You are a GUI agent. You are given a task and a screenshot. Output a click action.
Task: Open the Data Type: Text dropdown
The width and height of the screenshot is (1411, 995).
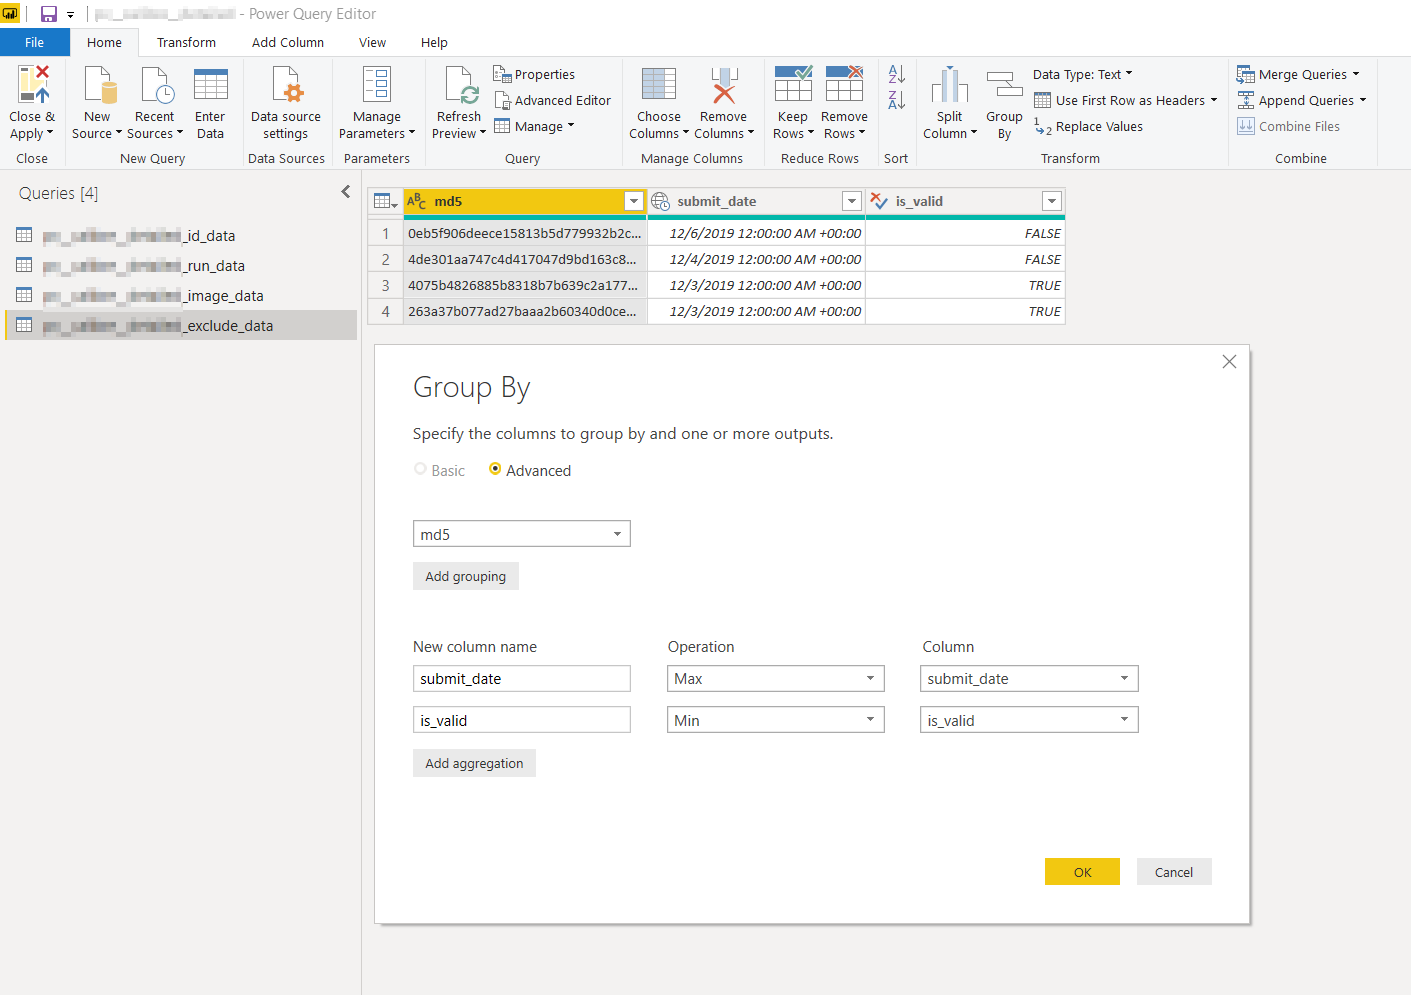(x=1083, y=74)
